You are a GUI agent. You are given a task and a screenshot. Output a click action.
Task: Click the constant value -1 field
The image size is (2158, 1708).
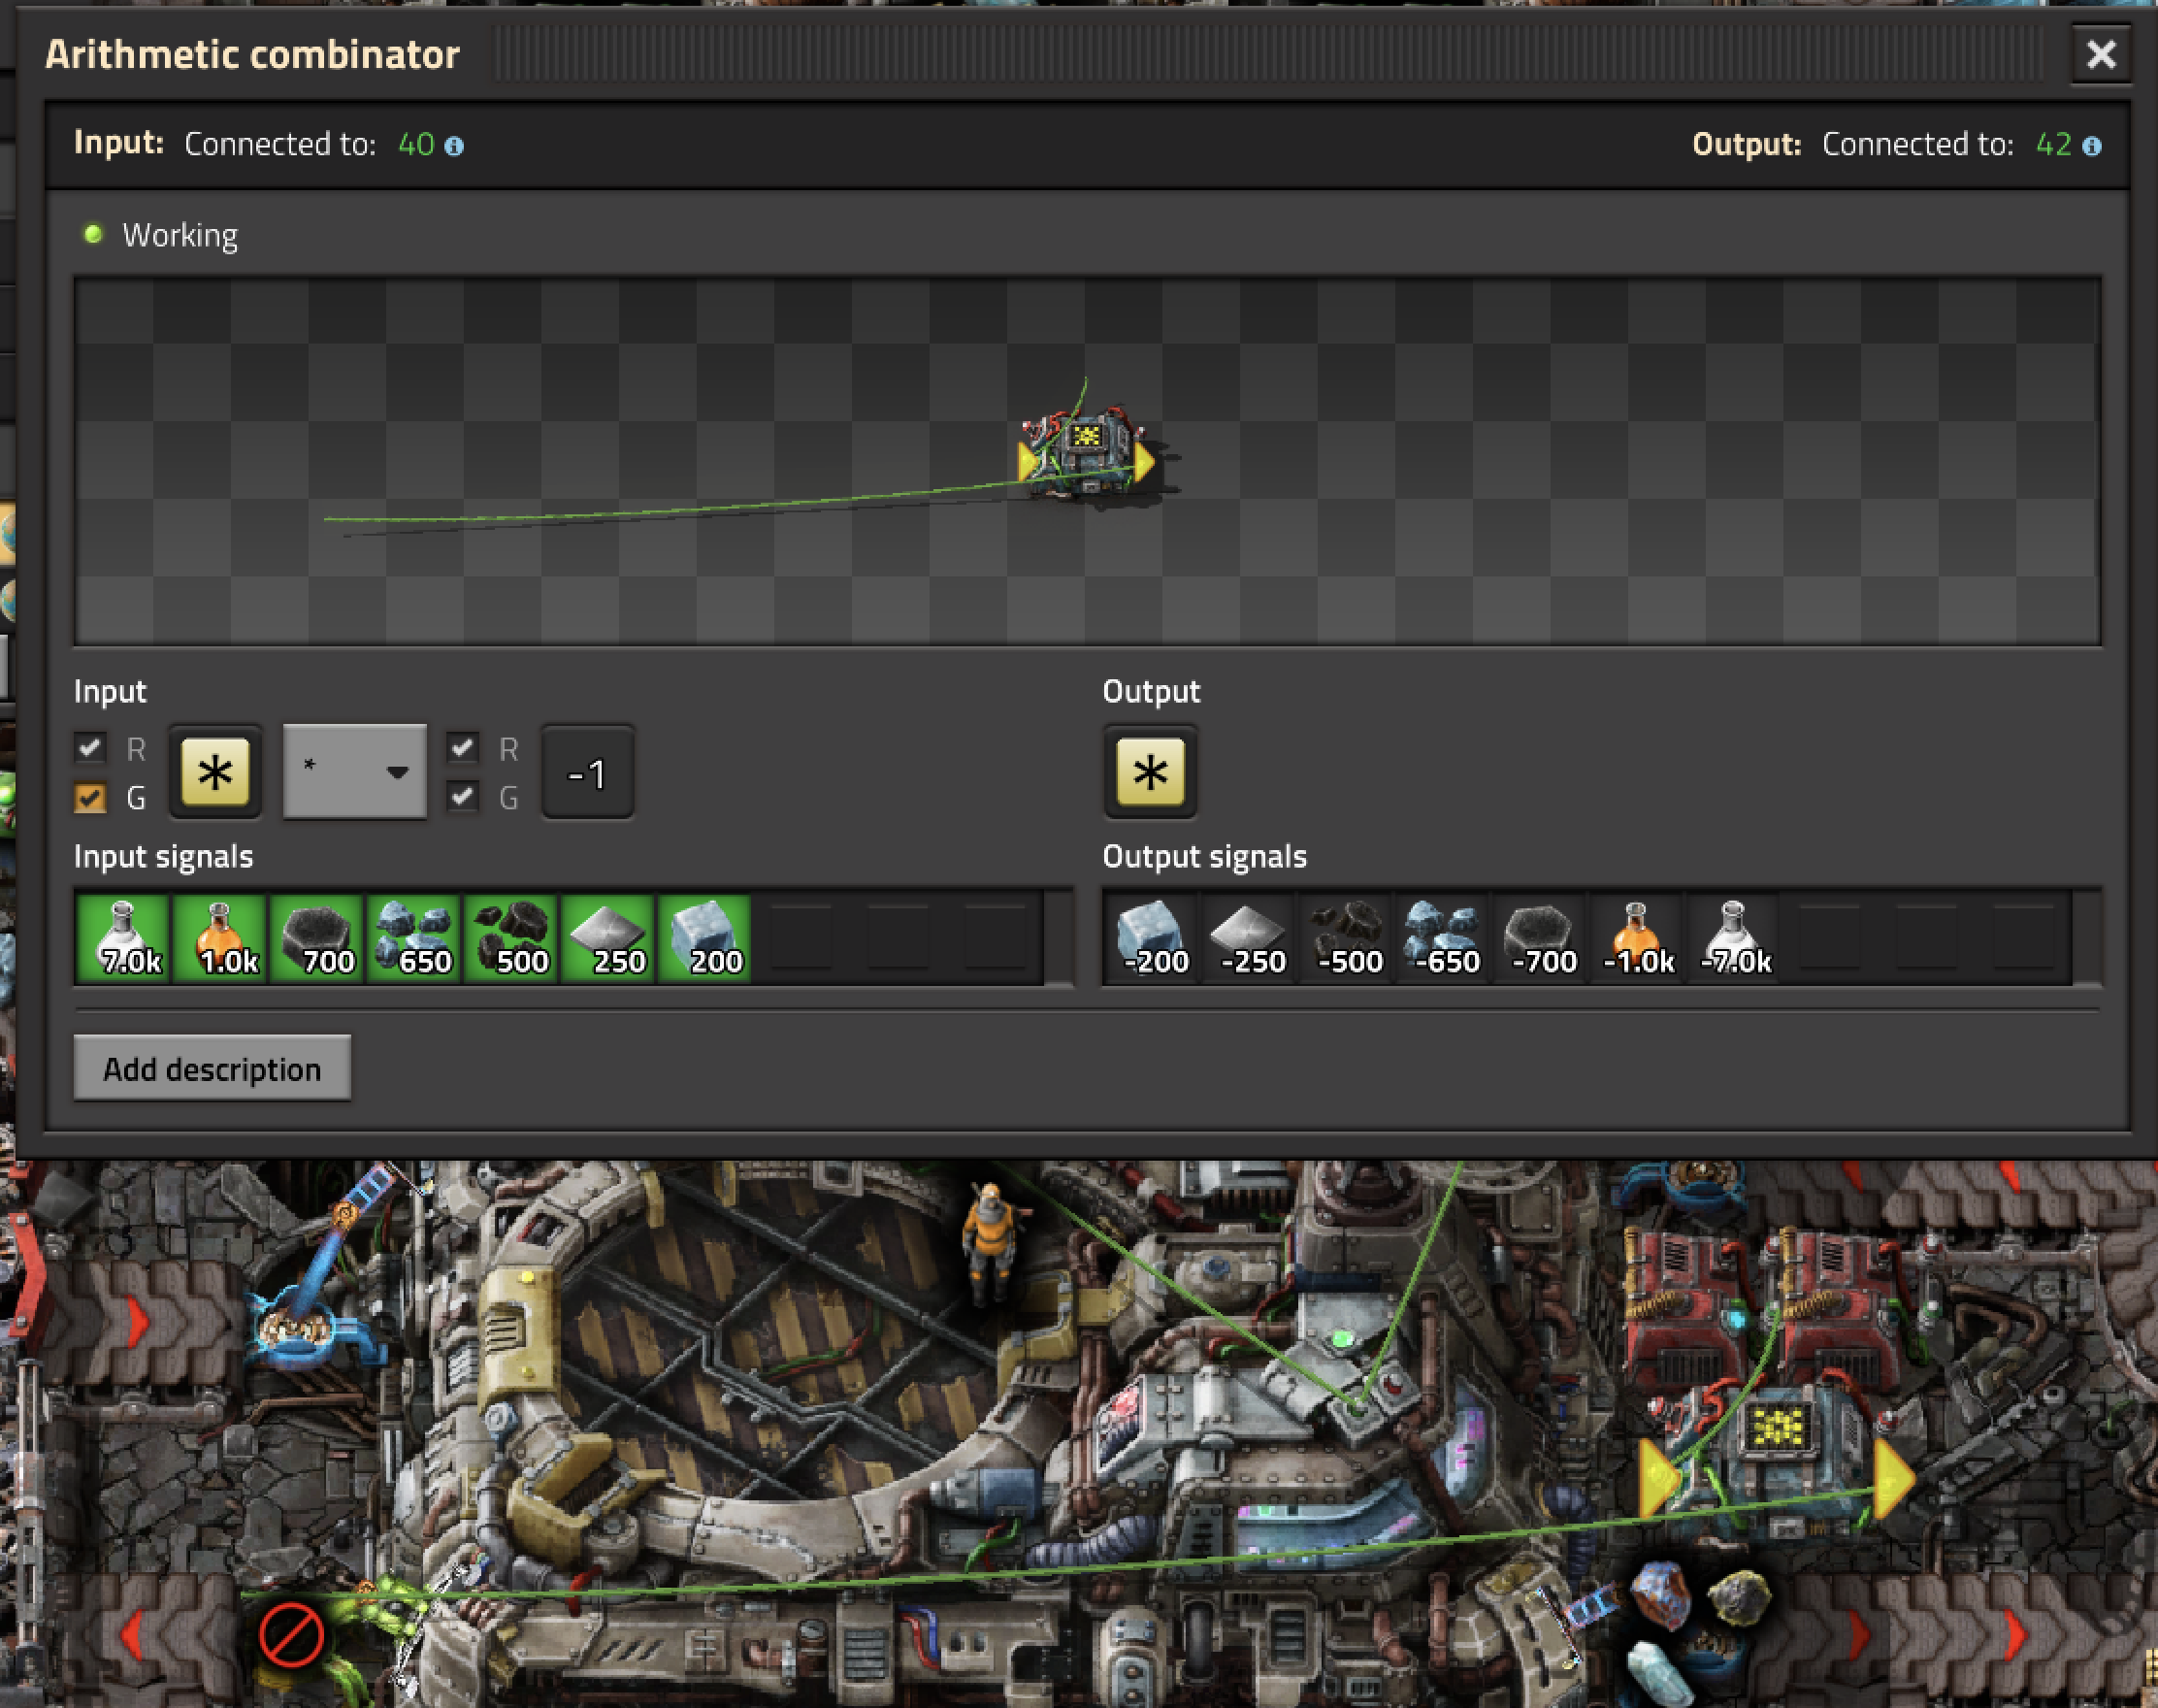[587, 772]
